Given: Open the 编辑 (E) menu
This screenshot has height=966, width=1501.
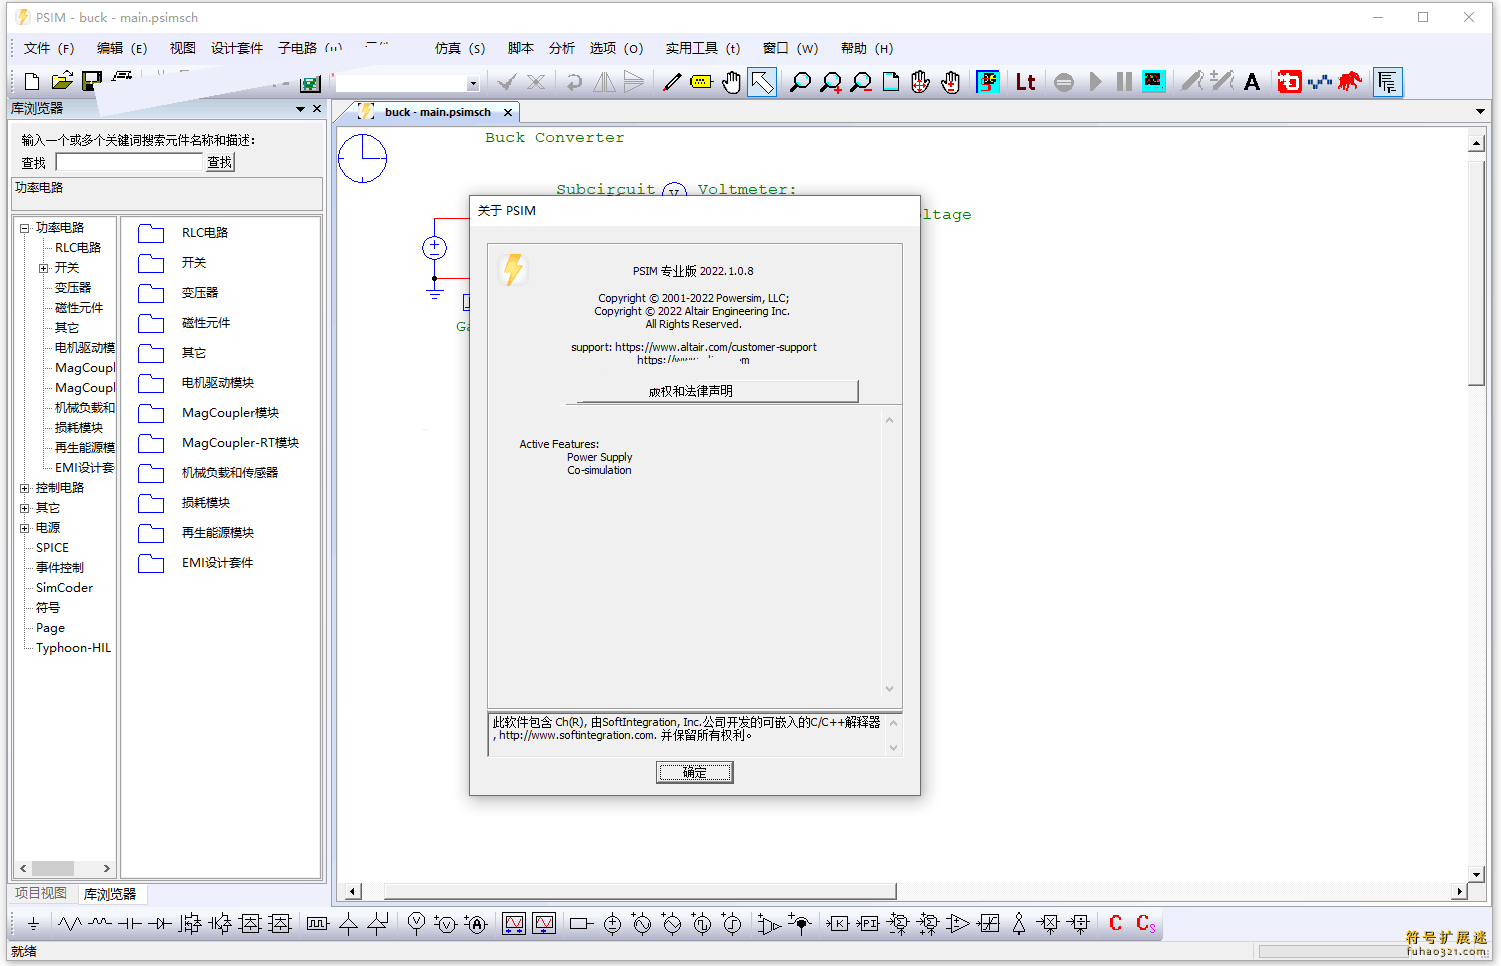Looking at the screenshot, I should tap(122, 48).
